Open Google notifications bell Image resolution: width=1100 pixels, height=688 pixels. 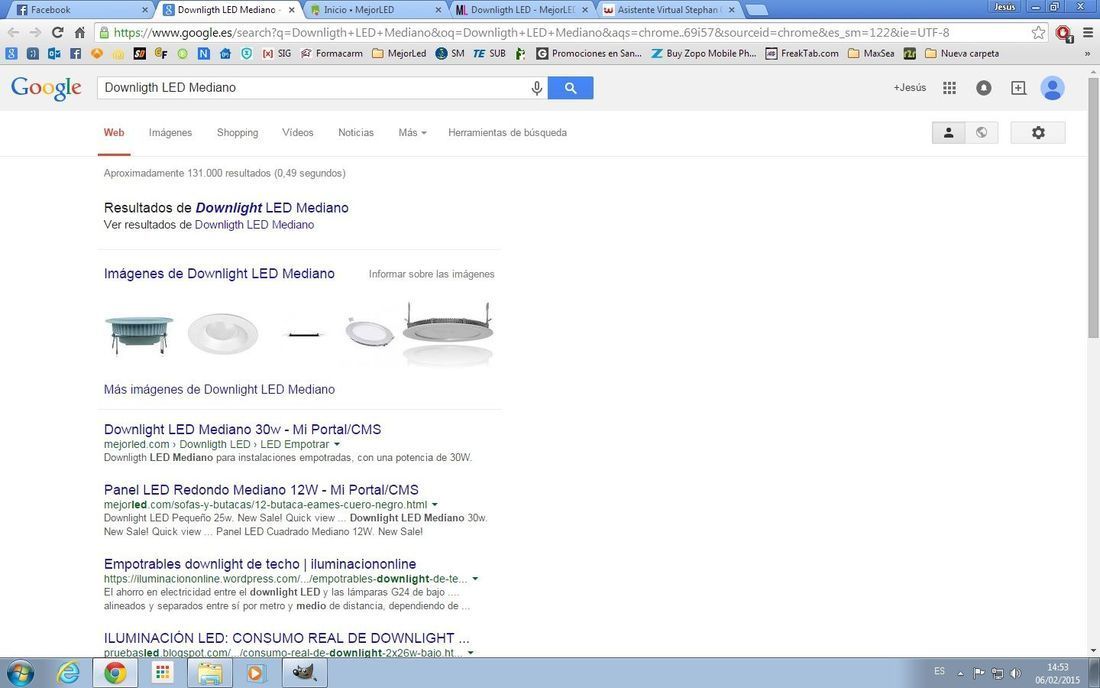pyautogui.click(x=984, y=88)
